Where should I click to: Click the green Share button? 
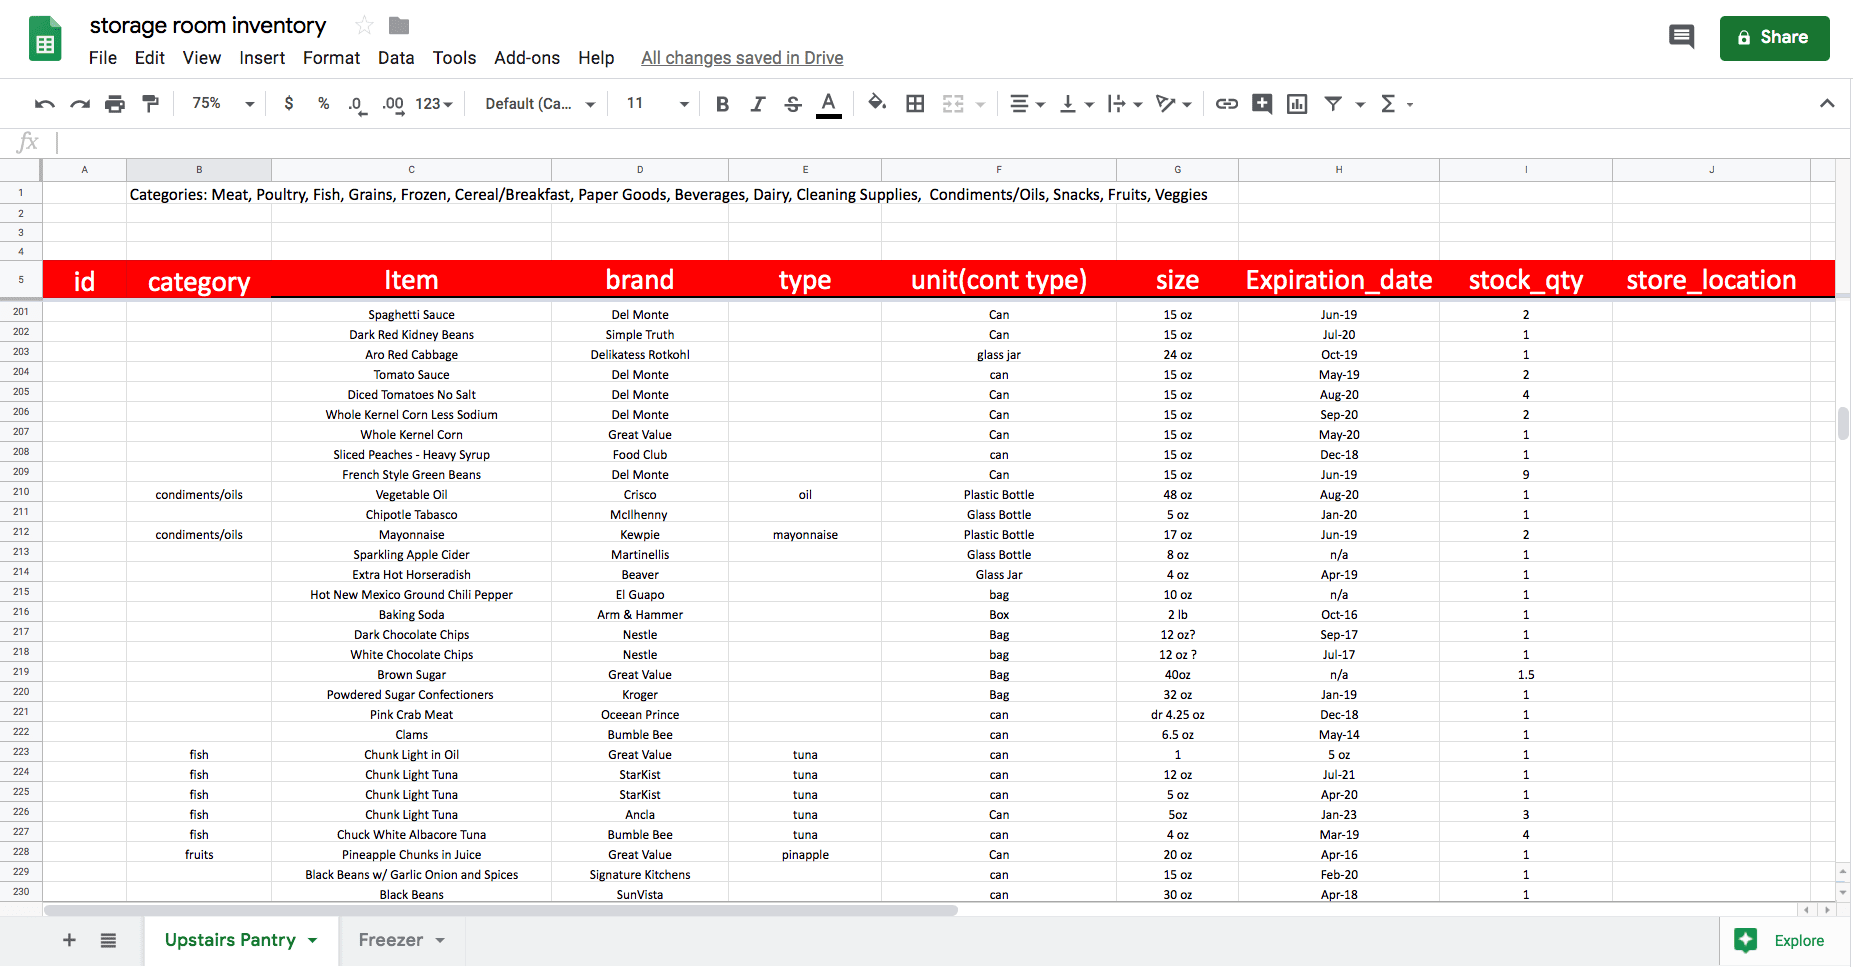1774,38
